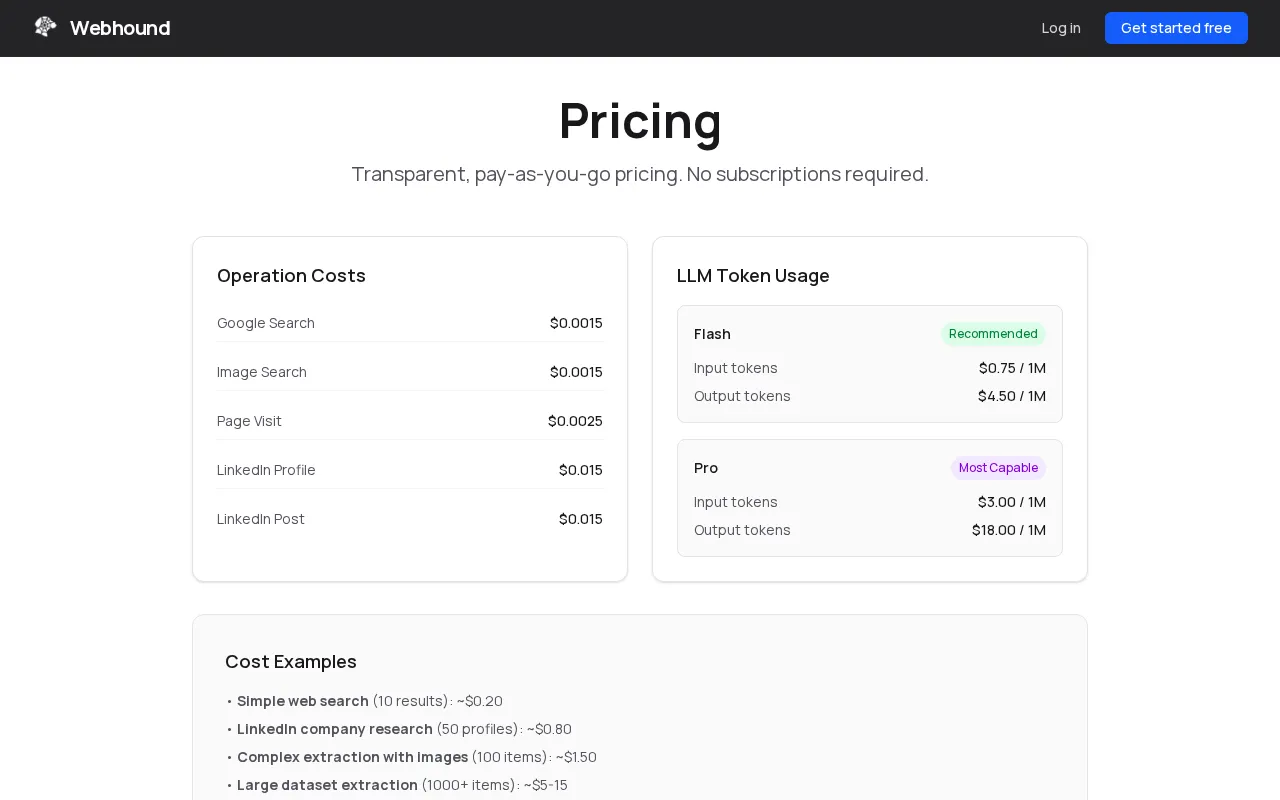Click the pay-as-you-go pricing subtitle

[x=640, y=174]
